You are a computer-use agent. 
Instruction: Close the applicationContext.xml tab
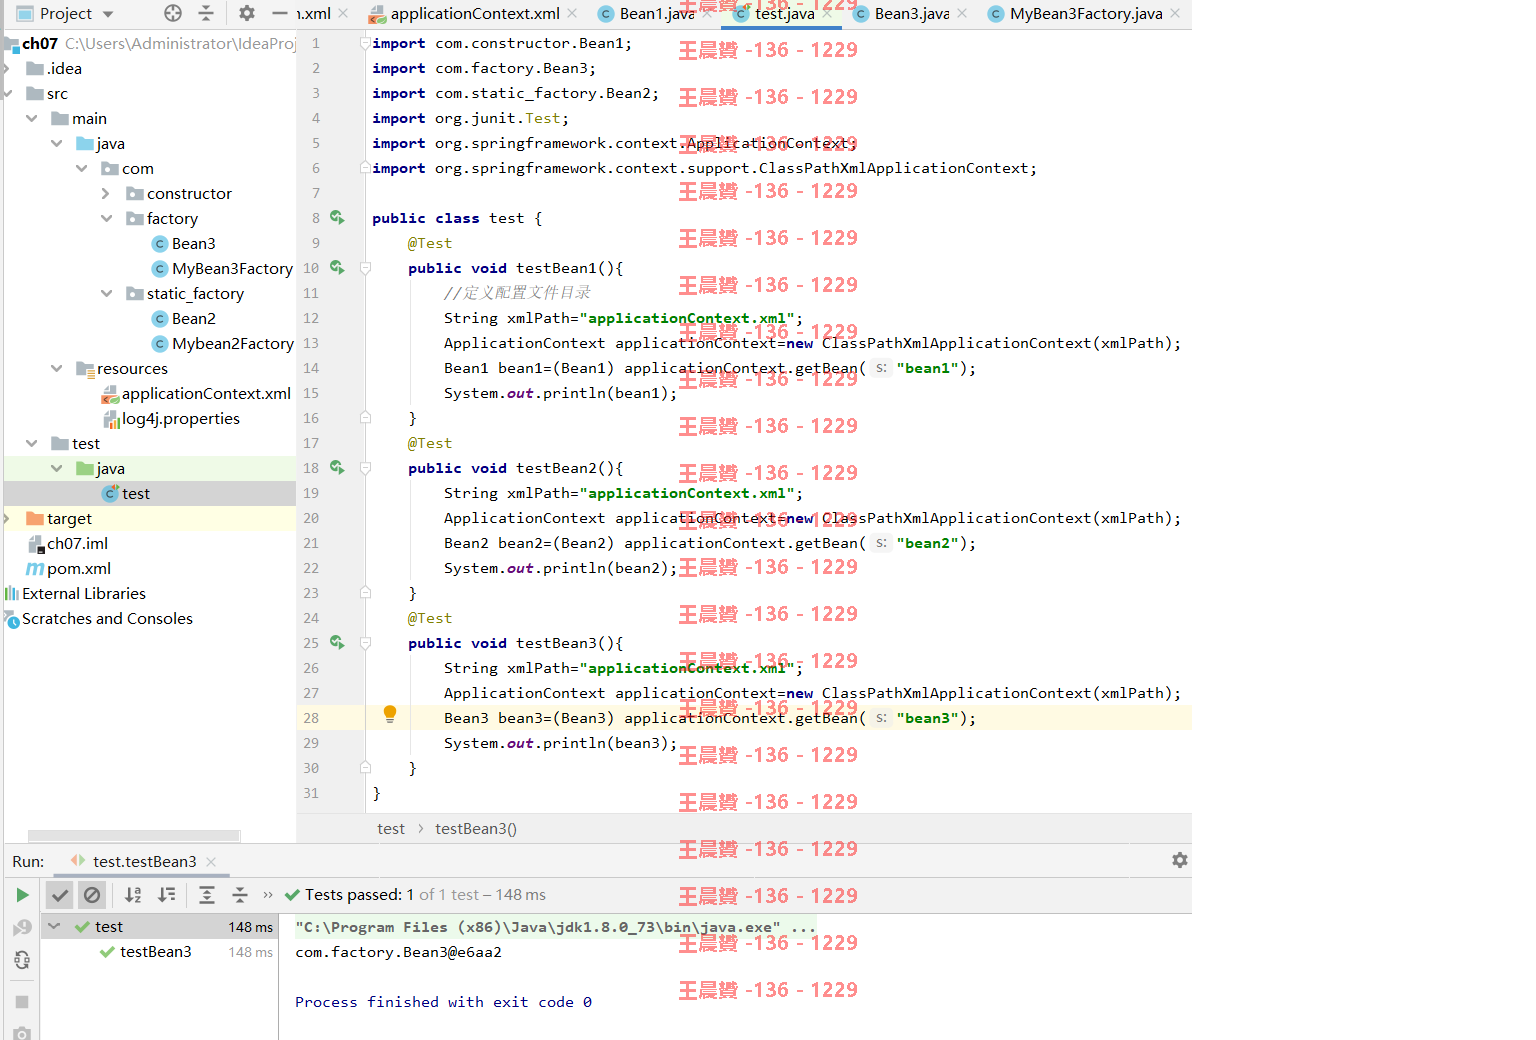(572, 13)
